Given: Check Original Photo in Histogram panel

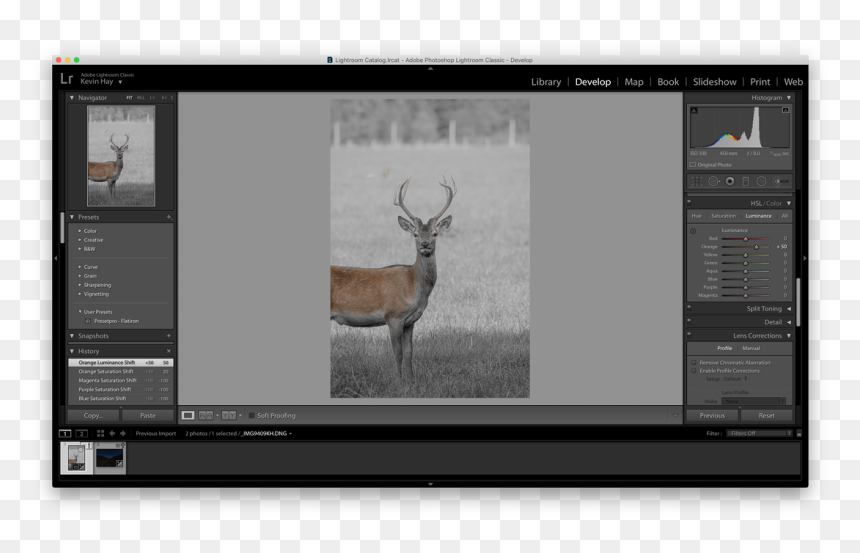Looking at the screenshot, I should (693, 165).
